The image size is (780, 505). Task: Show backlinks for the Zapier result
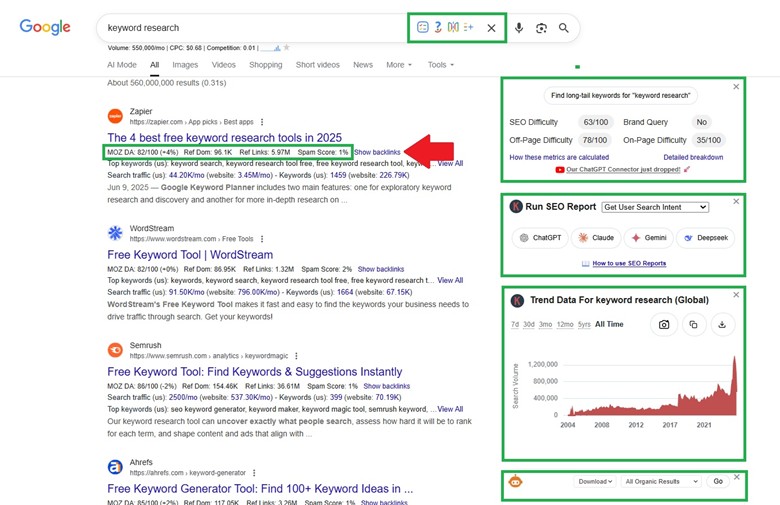point(377,152)
